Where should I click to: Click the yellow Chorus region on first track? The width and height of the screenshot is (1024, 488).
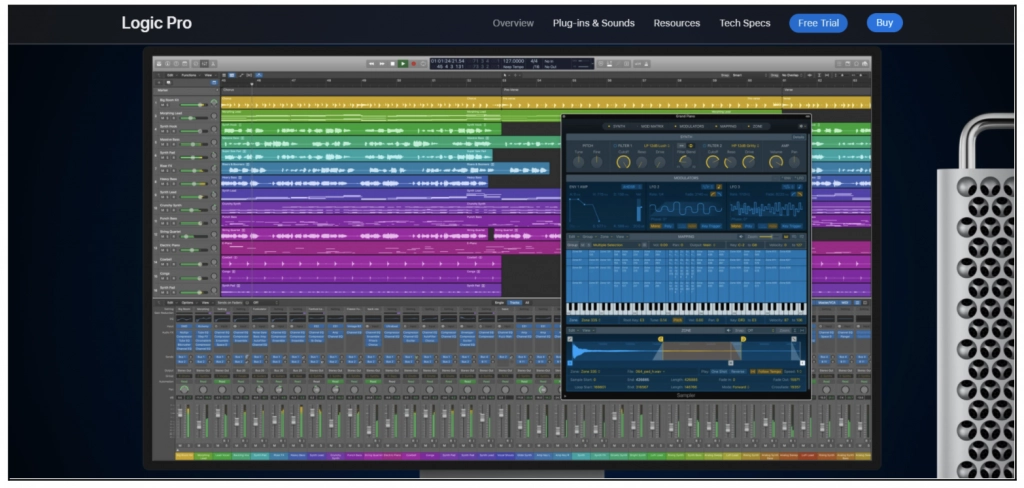[360, 102]
